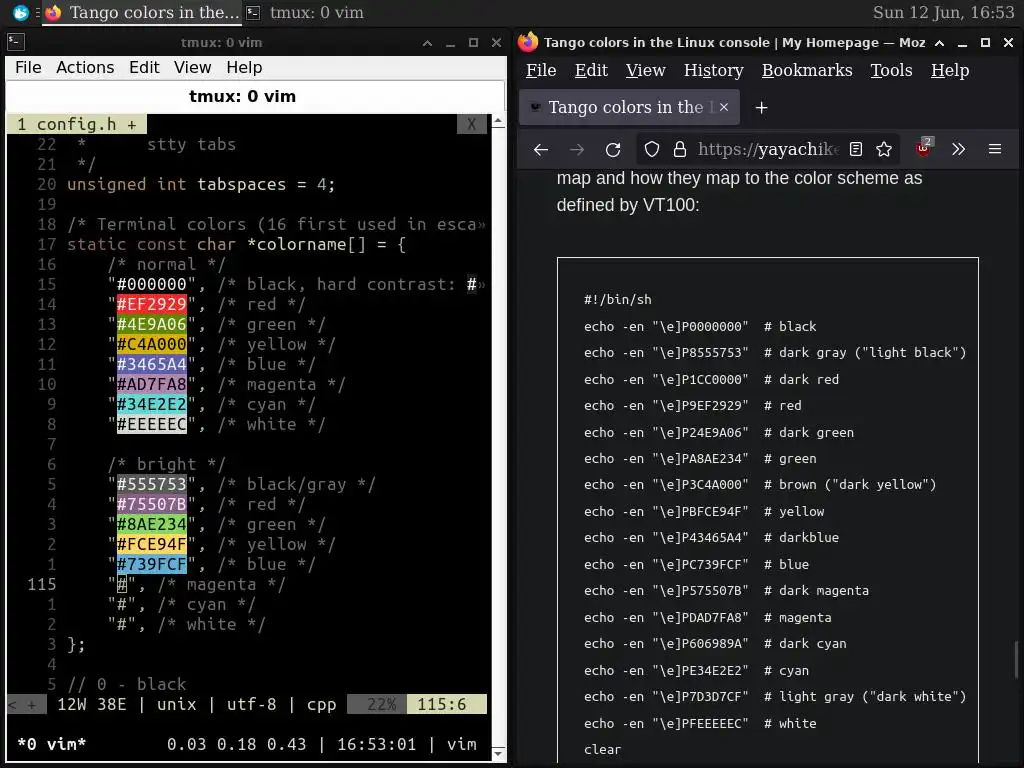
Task: Reload the Tango colors page
Action: coord(613,150)
